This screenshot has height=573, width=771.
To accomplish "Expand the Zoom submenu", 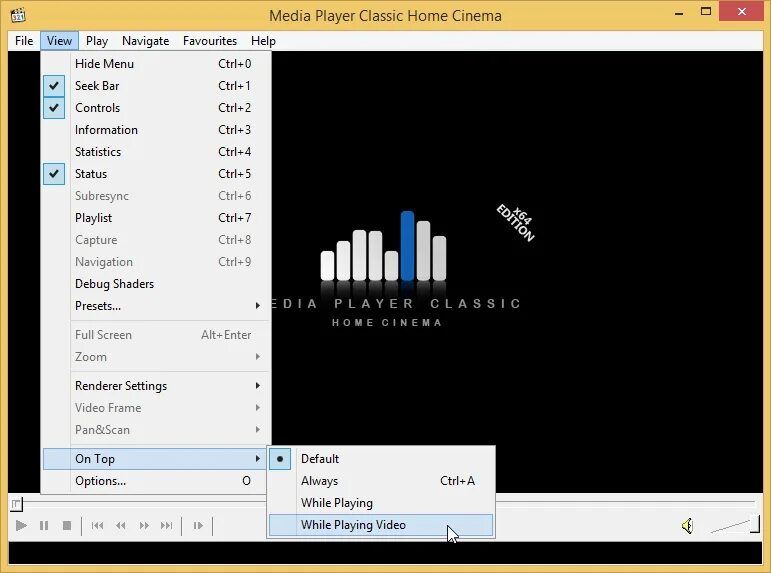I will point(157,357).
